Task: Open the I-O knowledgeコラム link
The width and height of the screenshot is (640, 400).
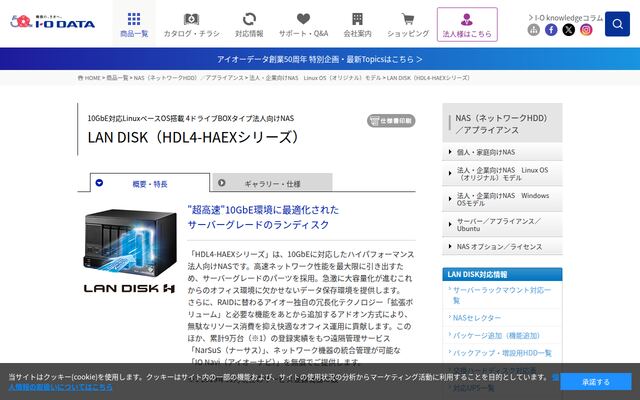Action: pyautogui.click(x=565, y=18)
